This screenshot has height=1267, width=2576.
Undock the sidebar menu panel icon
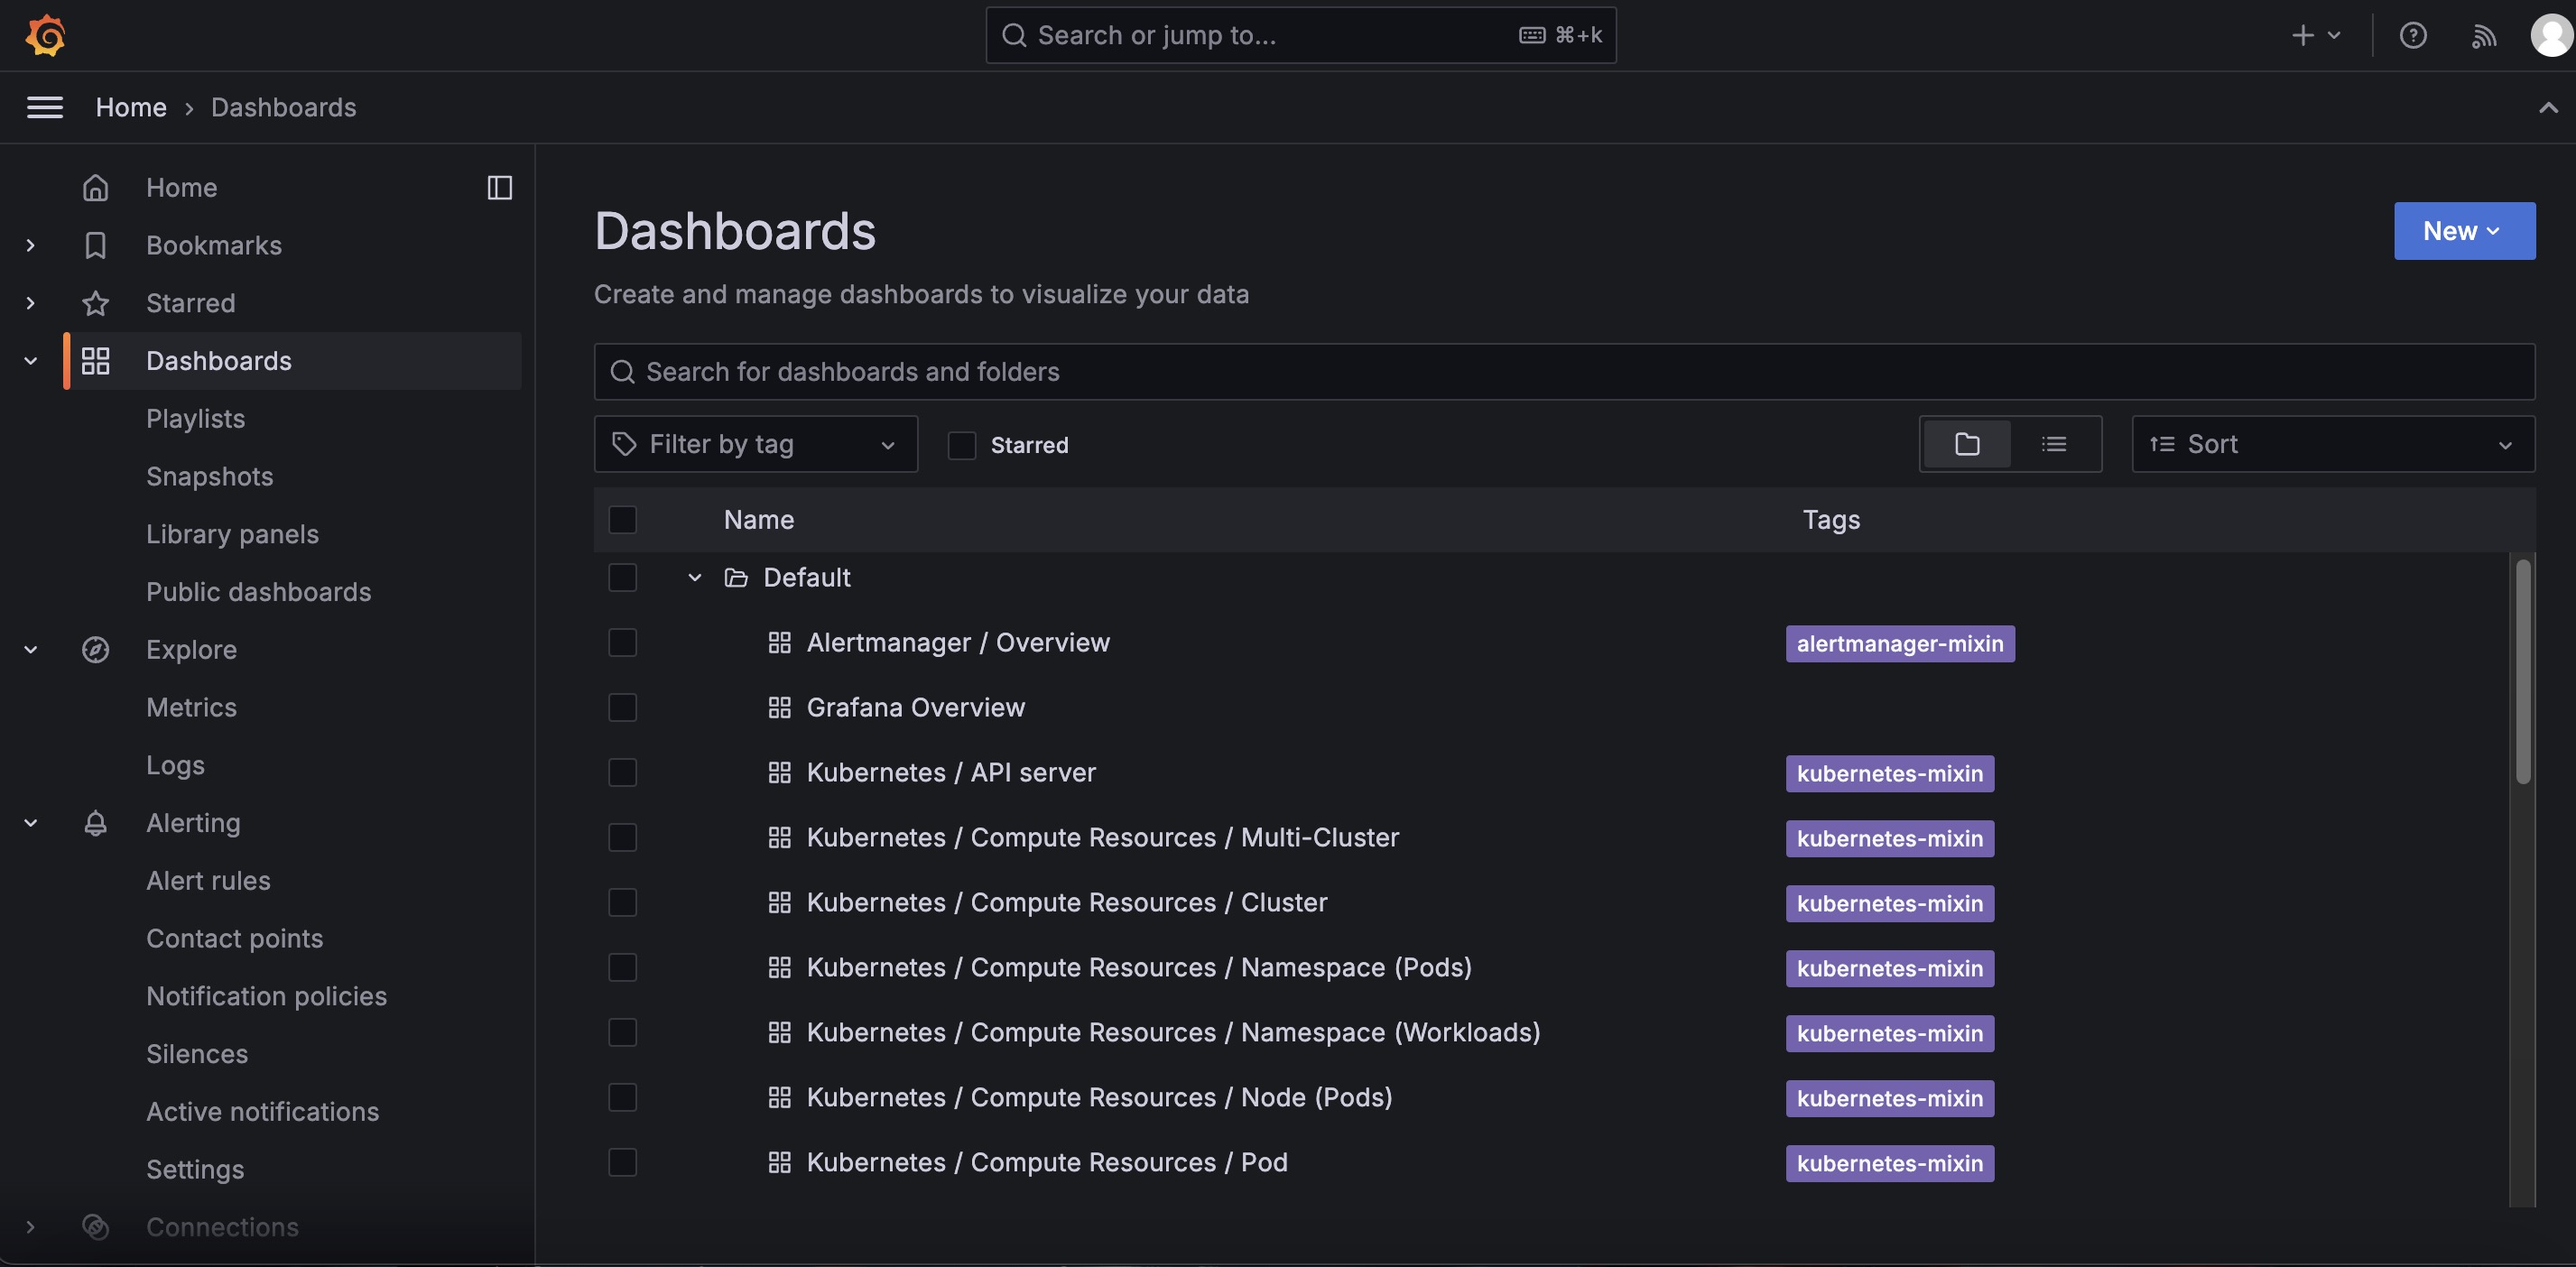point(499,187)
